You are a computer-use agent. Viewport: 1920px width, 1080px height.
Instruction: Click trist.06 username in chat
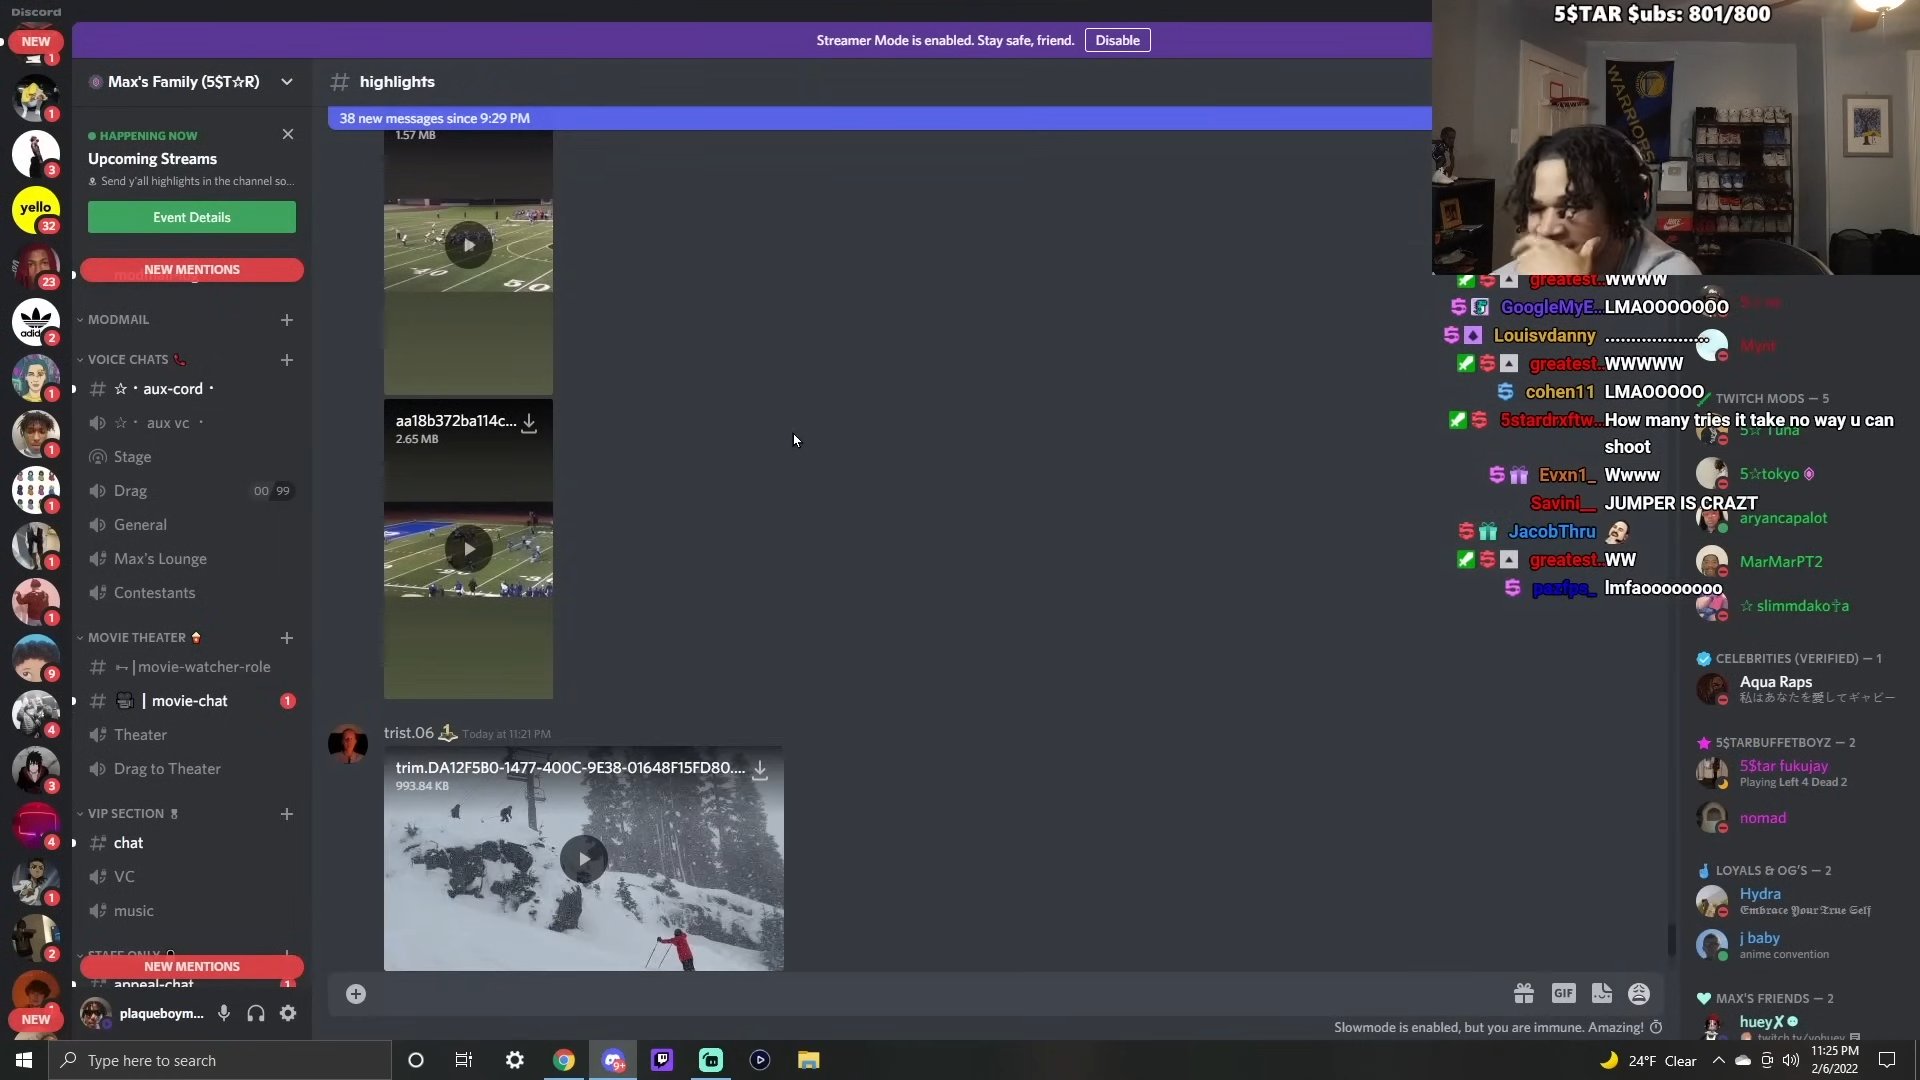click(409, 733)
